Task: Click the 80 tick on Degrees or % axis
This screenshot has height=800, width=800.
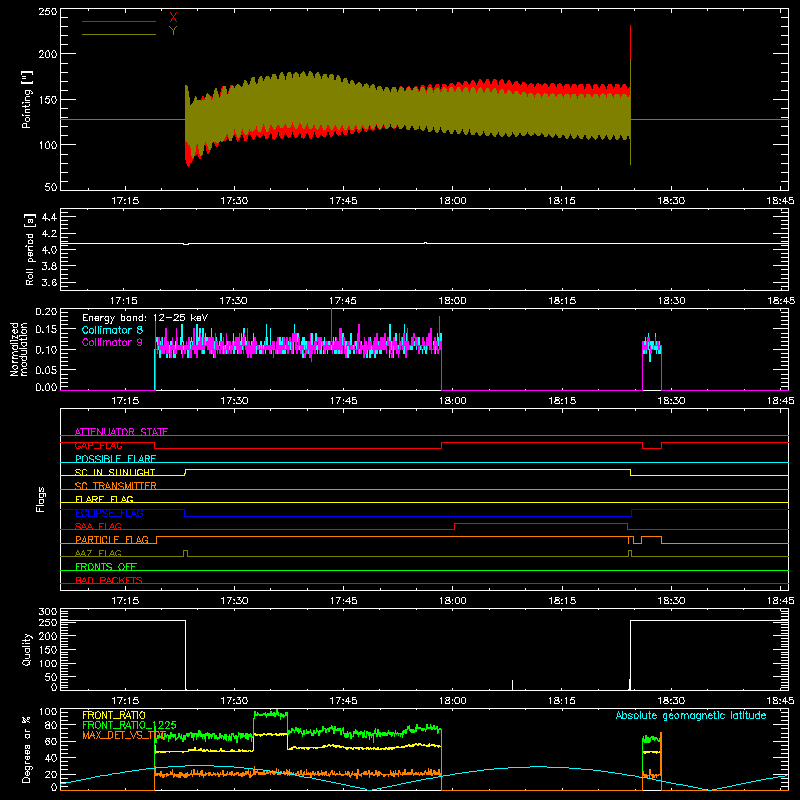Action: click(52, 725)
